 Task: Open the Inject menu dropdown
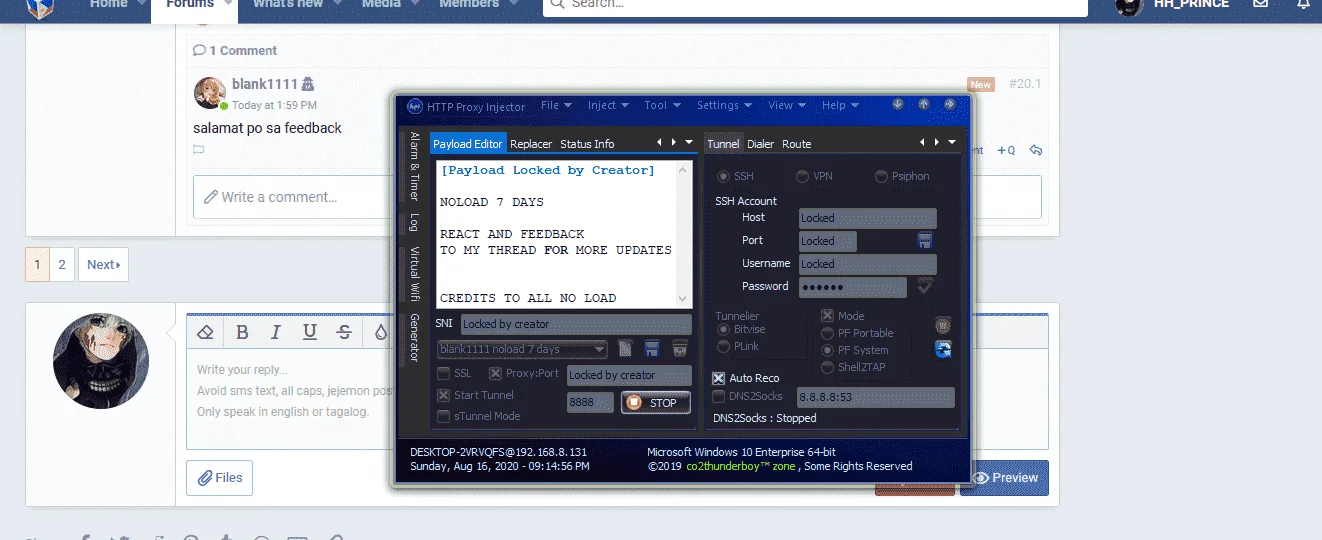608,105
